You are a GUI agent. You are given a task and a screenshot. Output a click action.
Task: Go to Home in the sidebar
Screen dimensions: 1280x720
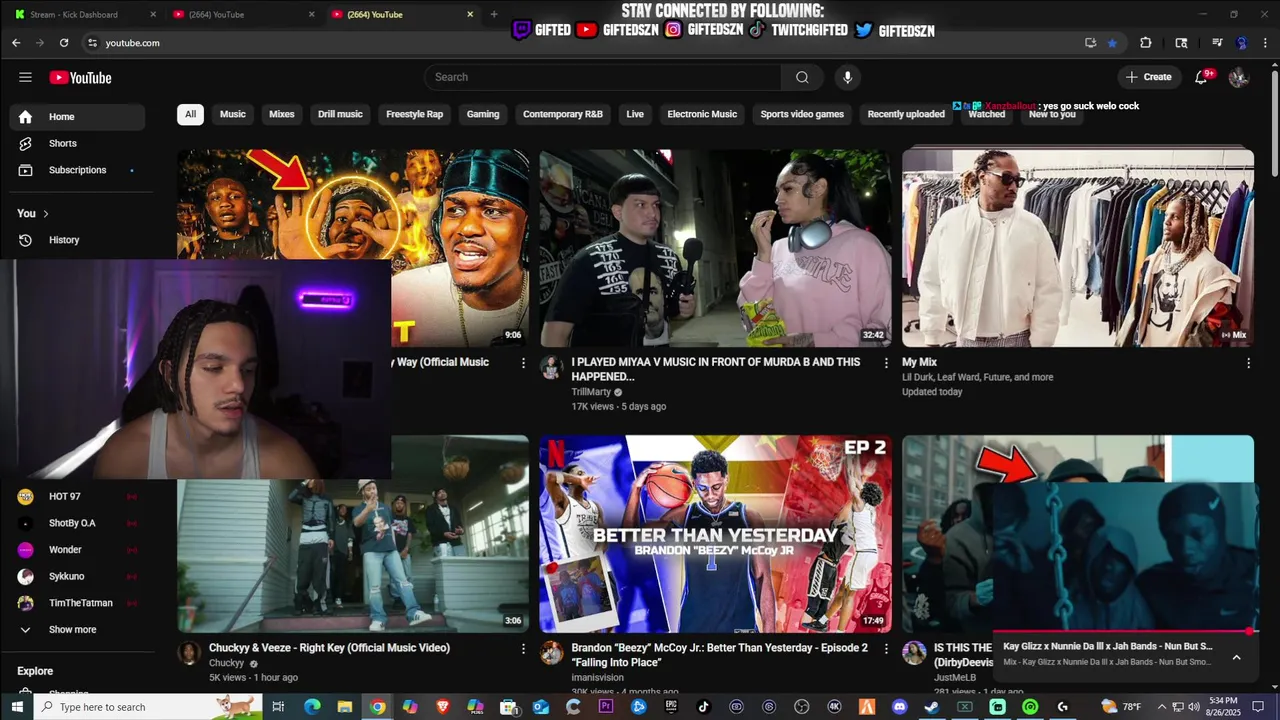tap(77, 117)
